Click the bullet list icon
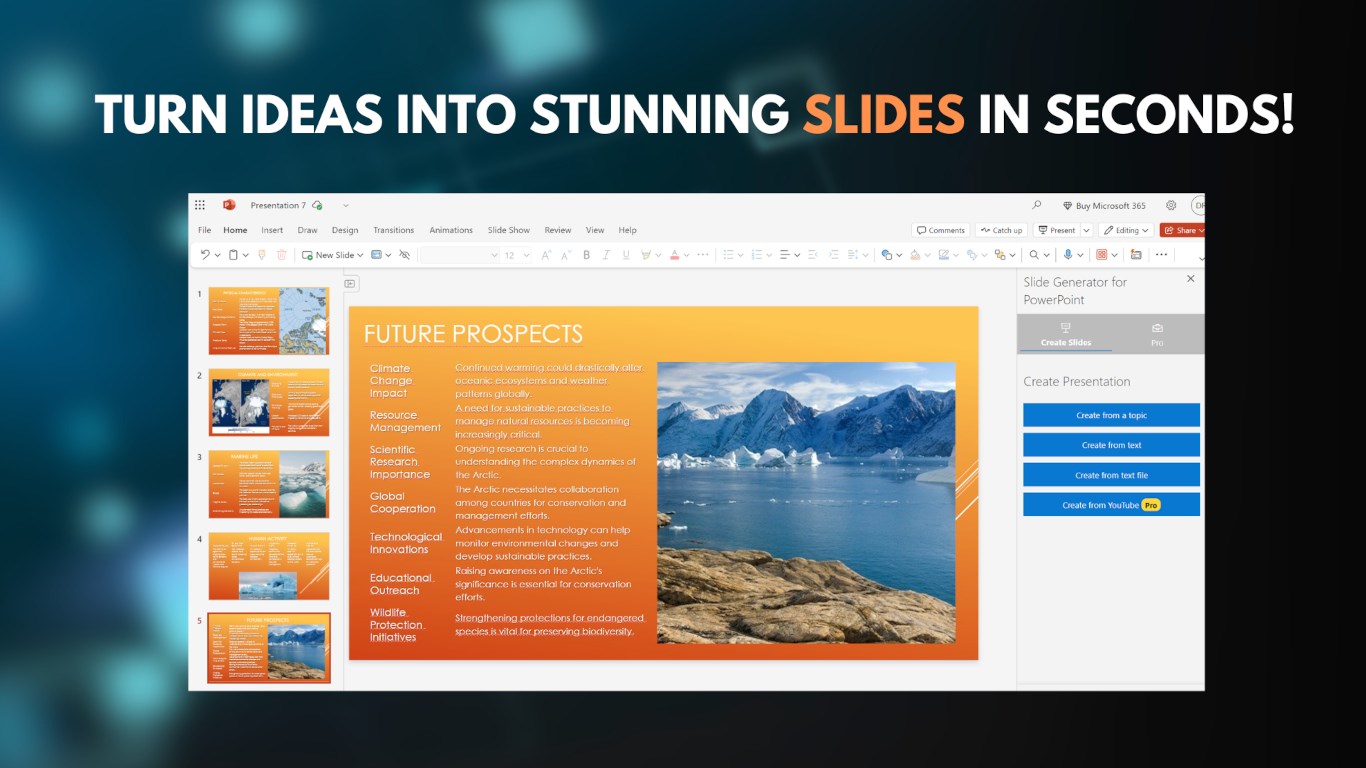Image resolution: width=1366 pixels, height=768 pixels. (728, 255)
